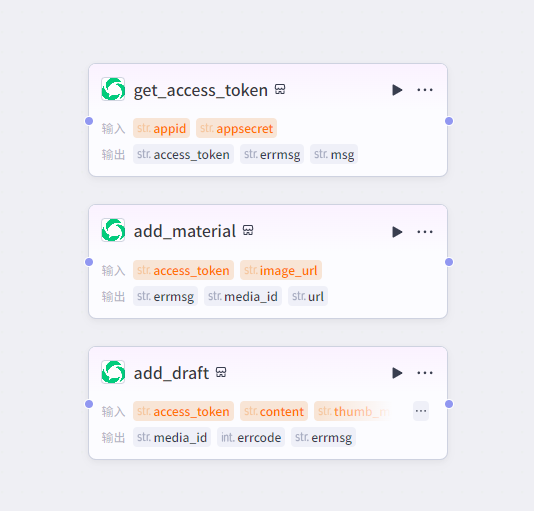Click the right output port of add_draft
The image size is (534, 511).
[x=449, y=404]
